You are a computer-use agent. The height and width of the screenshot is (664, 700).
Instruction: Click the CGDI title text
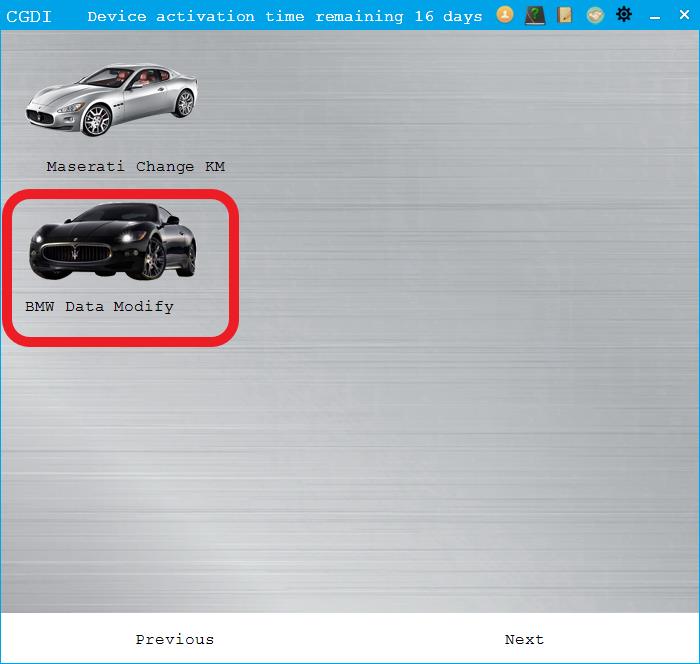29,17
